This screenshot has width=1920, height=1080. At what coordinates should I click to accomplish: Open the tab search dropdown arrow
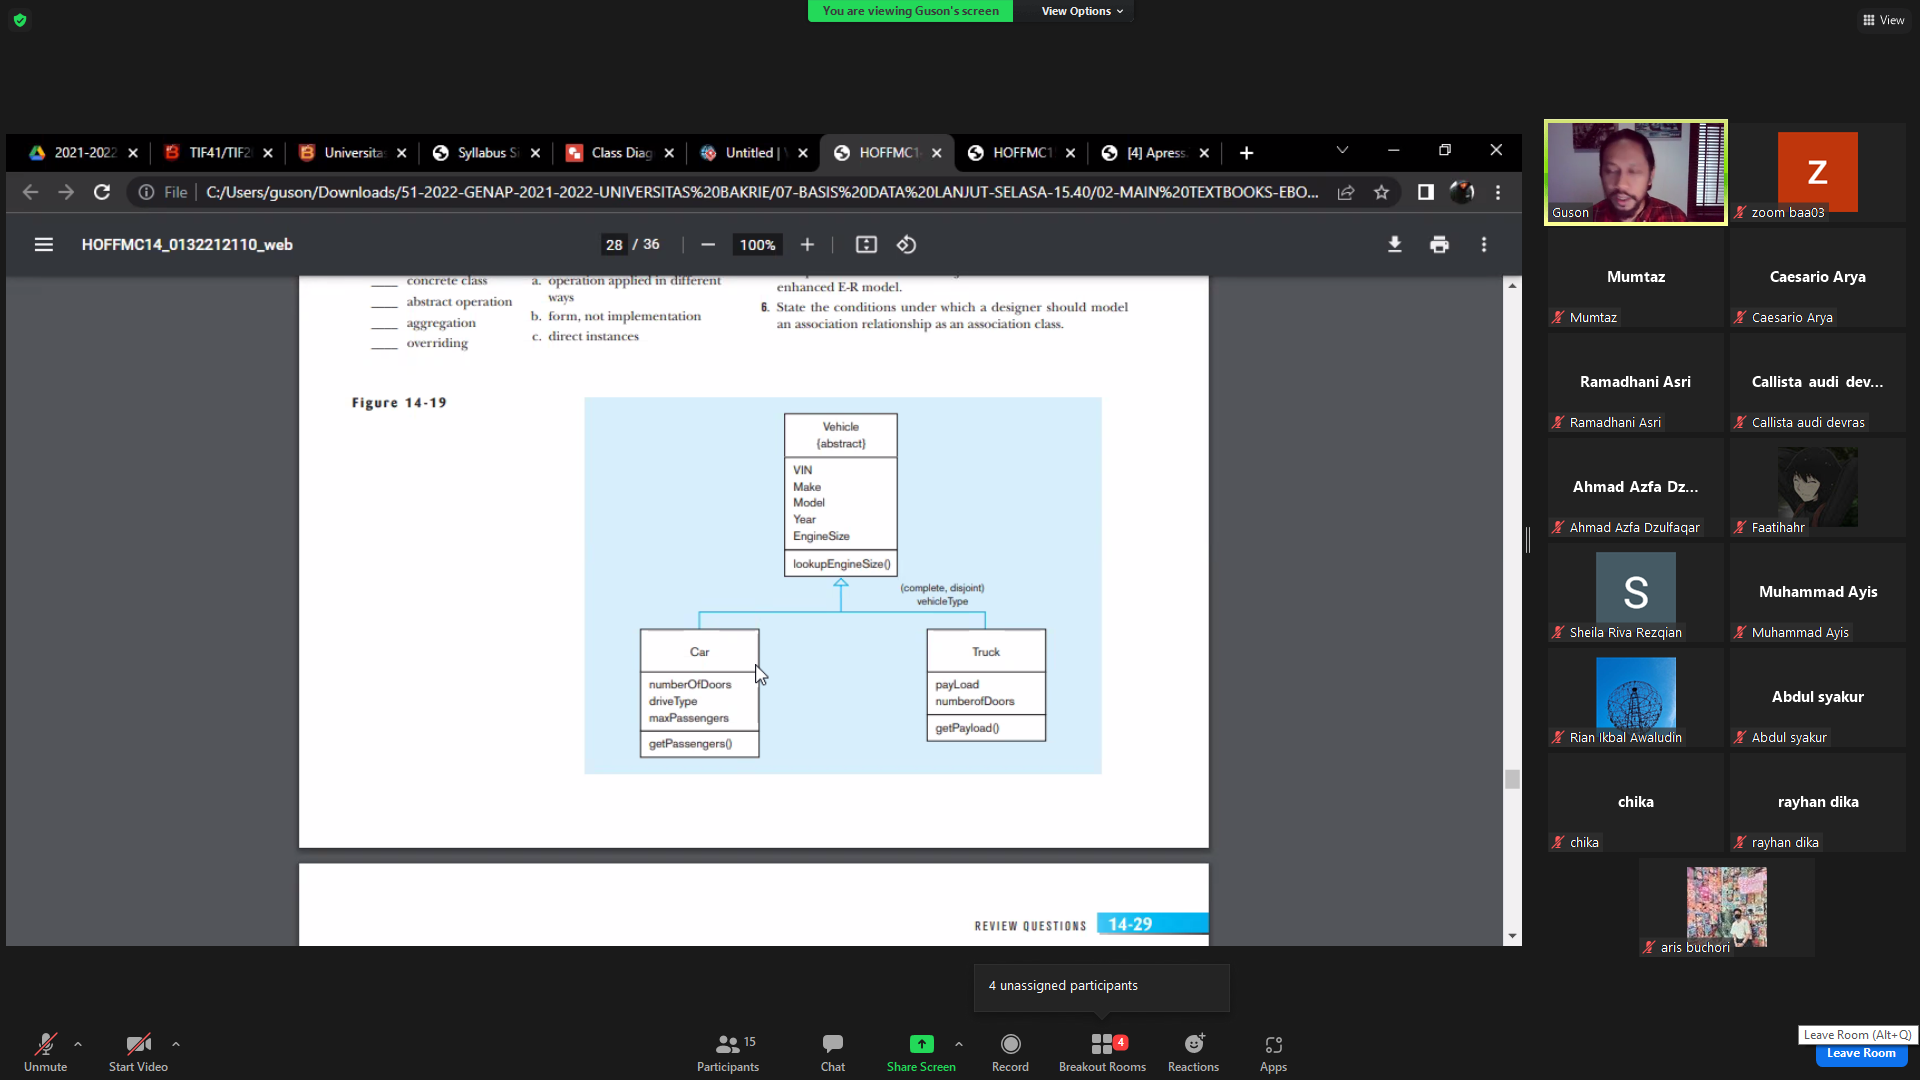coord(1342,150)
